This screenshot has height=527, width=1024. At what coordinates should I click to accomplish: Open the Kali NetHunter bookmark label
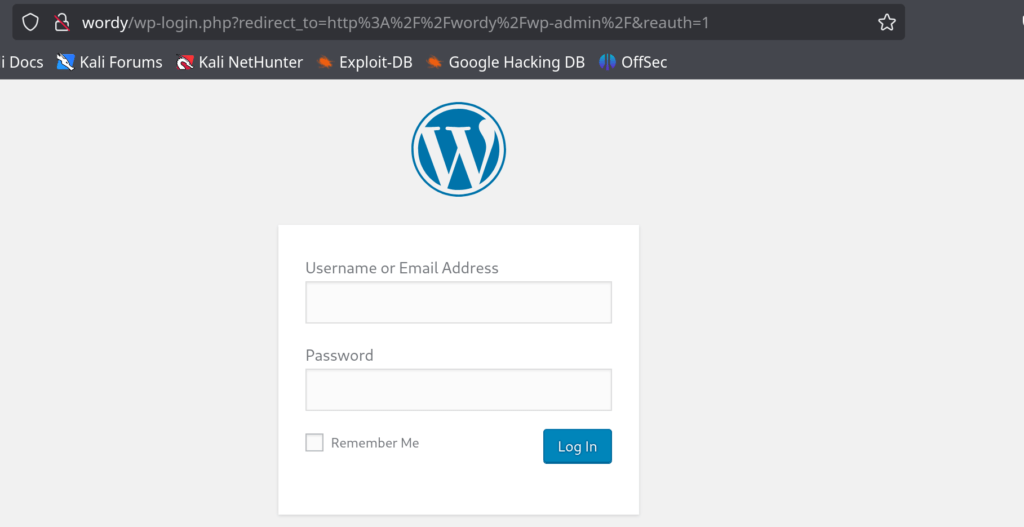251,62
